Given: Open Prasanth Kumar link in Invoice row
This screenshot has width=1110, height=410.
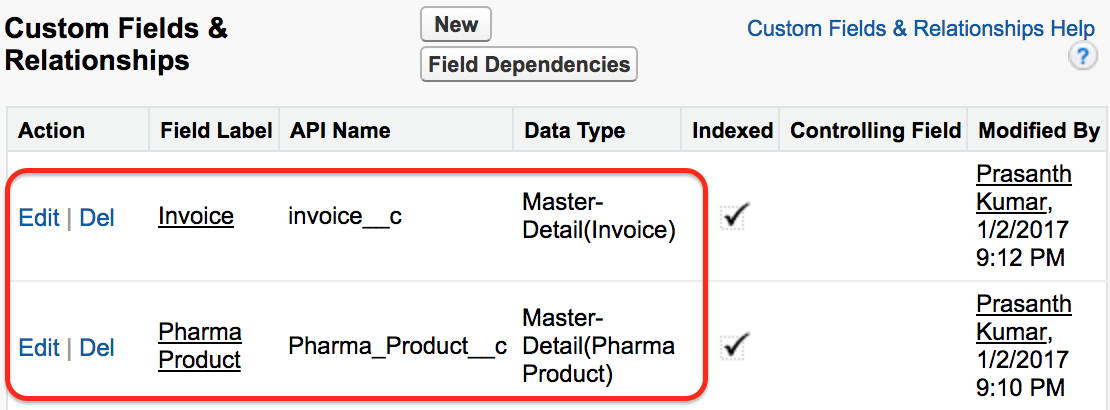Looking at the screenshot, I should 1024,188.
